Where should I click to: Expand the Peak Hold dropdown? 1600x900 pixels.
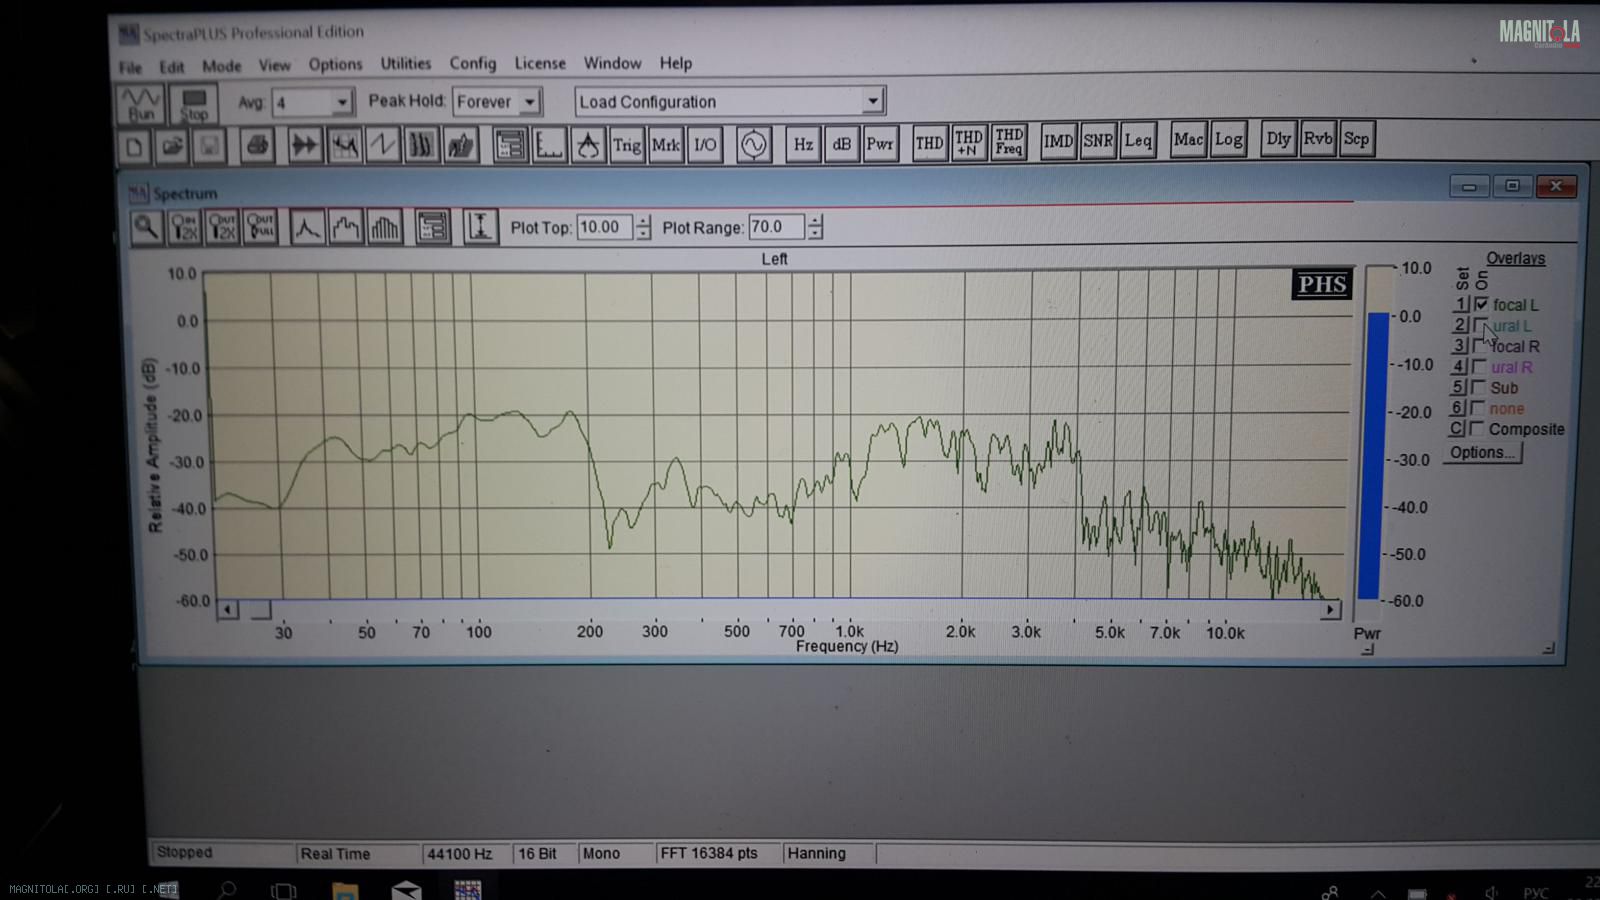pos(530,102)
